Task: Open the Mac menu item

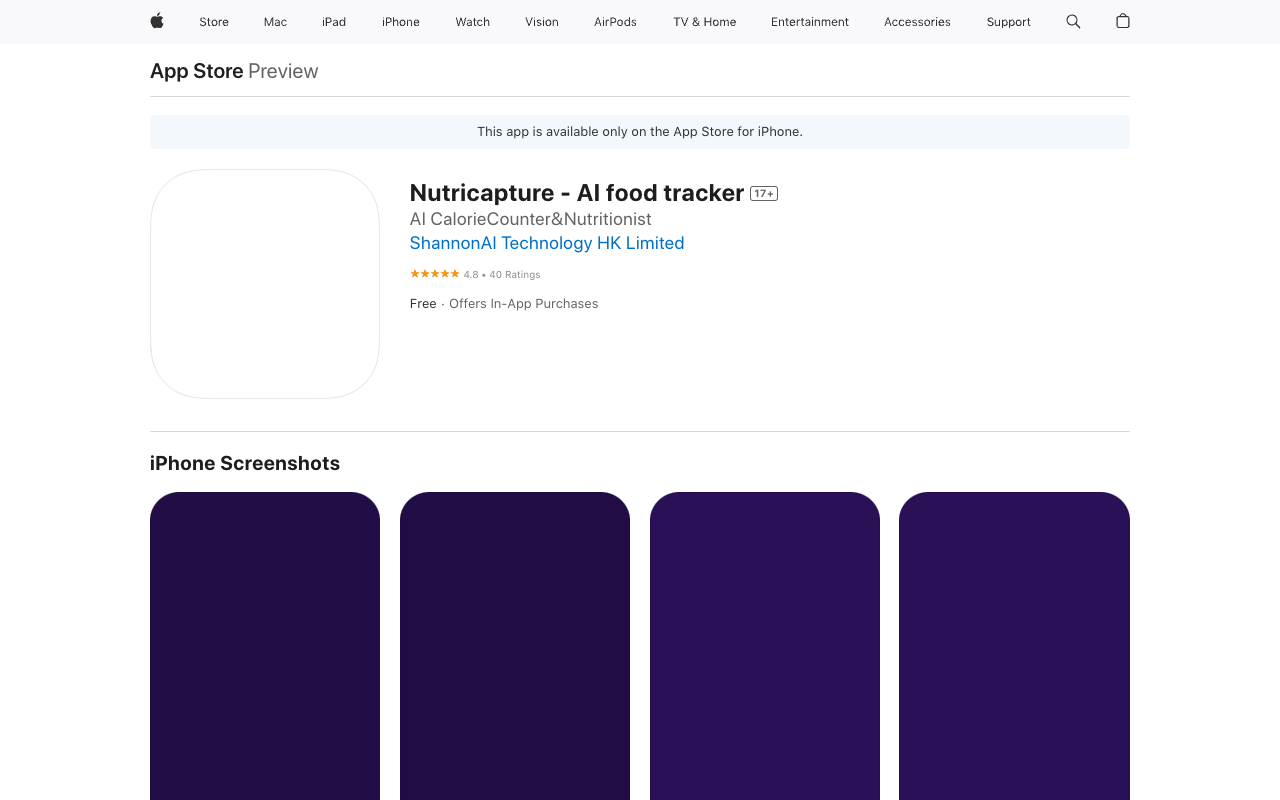Action: coord(275,22)
